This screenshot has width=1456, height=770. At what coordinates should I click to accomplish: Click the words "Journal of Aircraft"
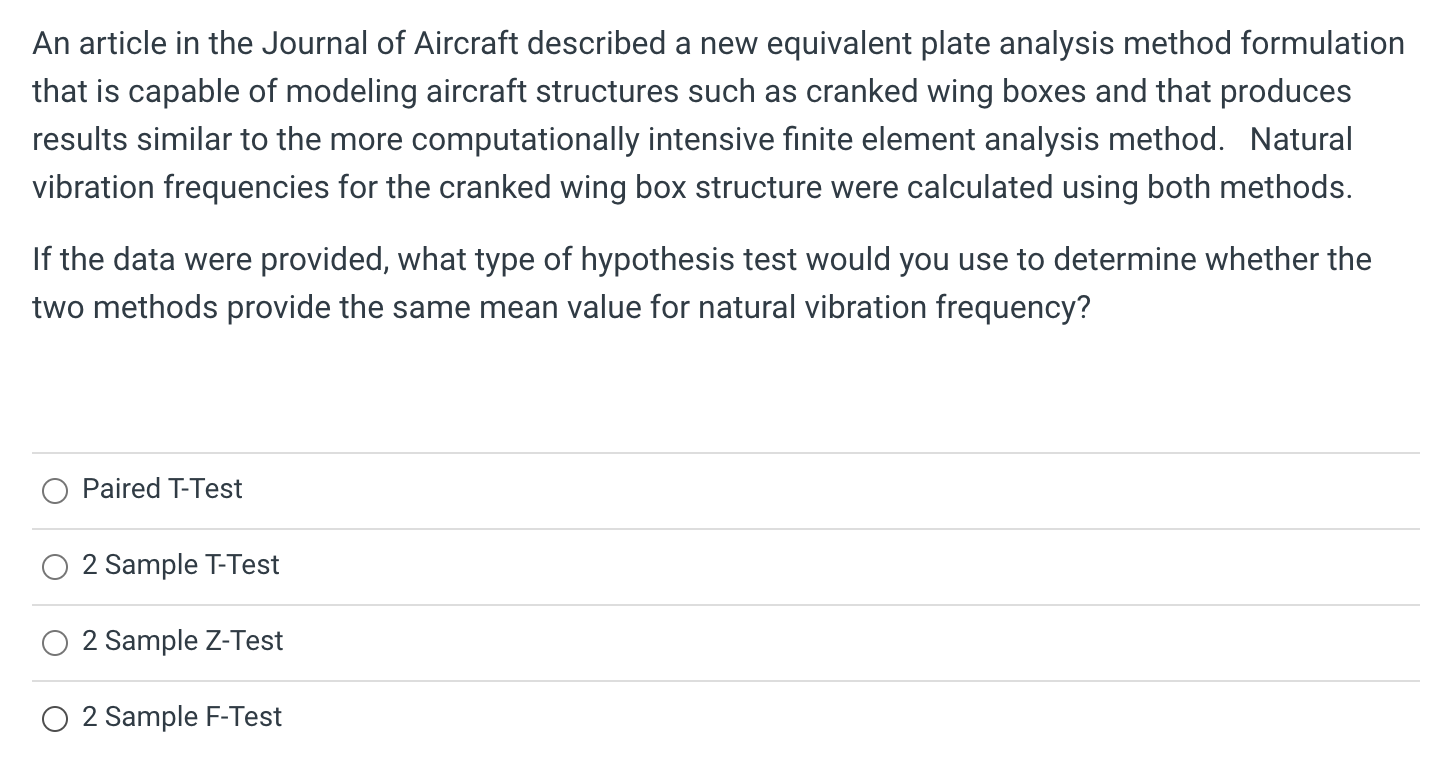tap(390, 44)
